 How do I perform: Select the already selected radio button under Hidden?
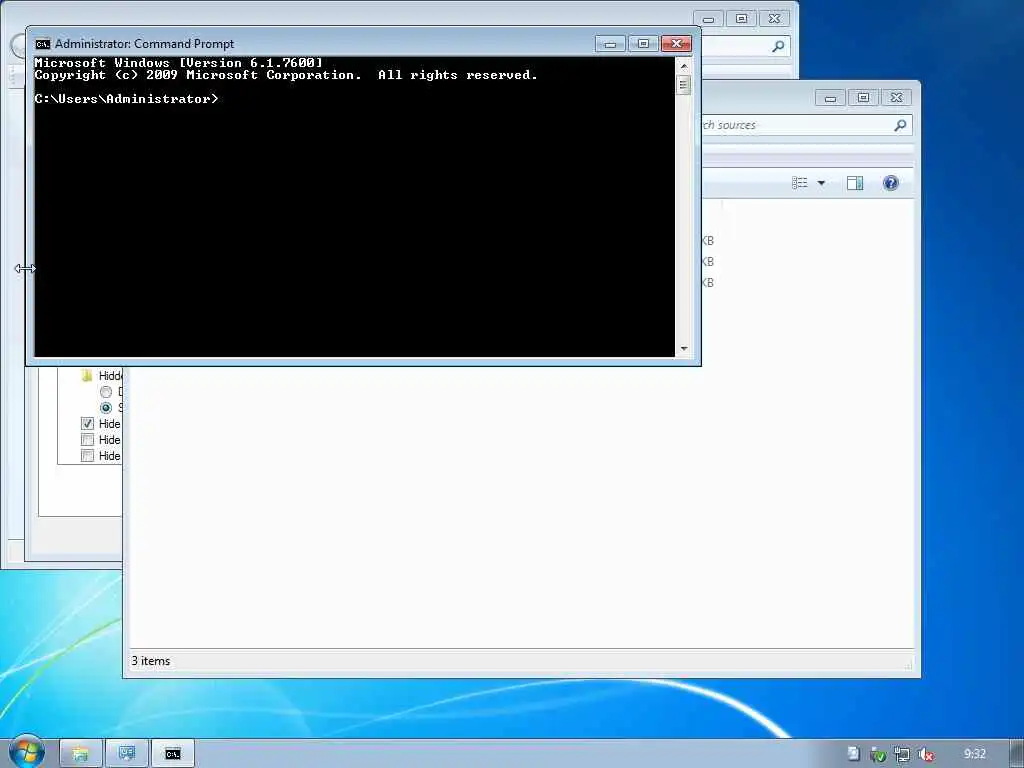(106, 408)
